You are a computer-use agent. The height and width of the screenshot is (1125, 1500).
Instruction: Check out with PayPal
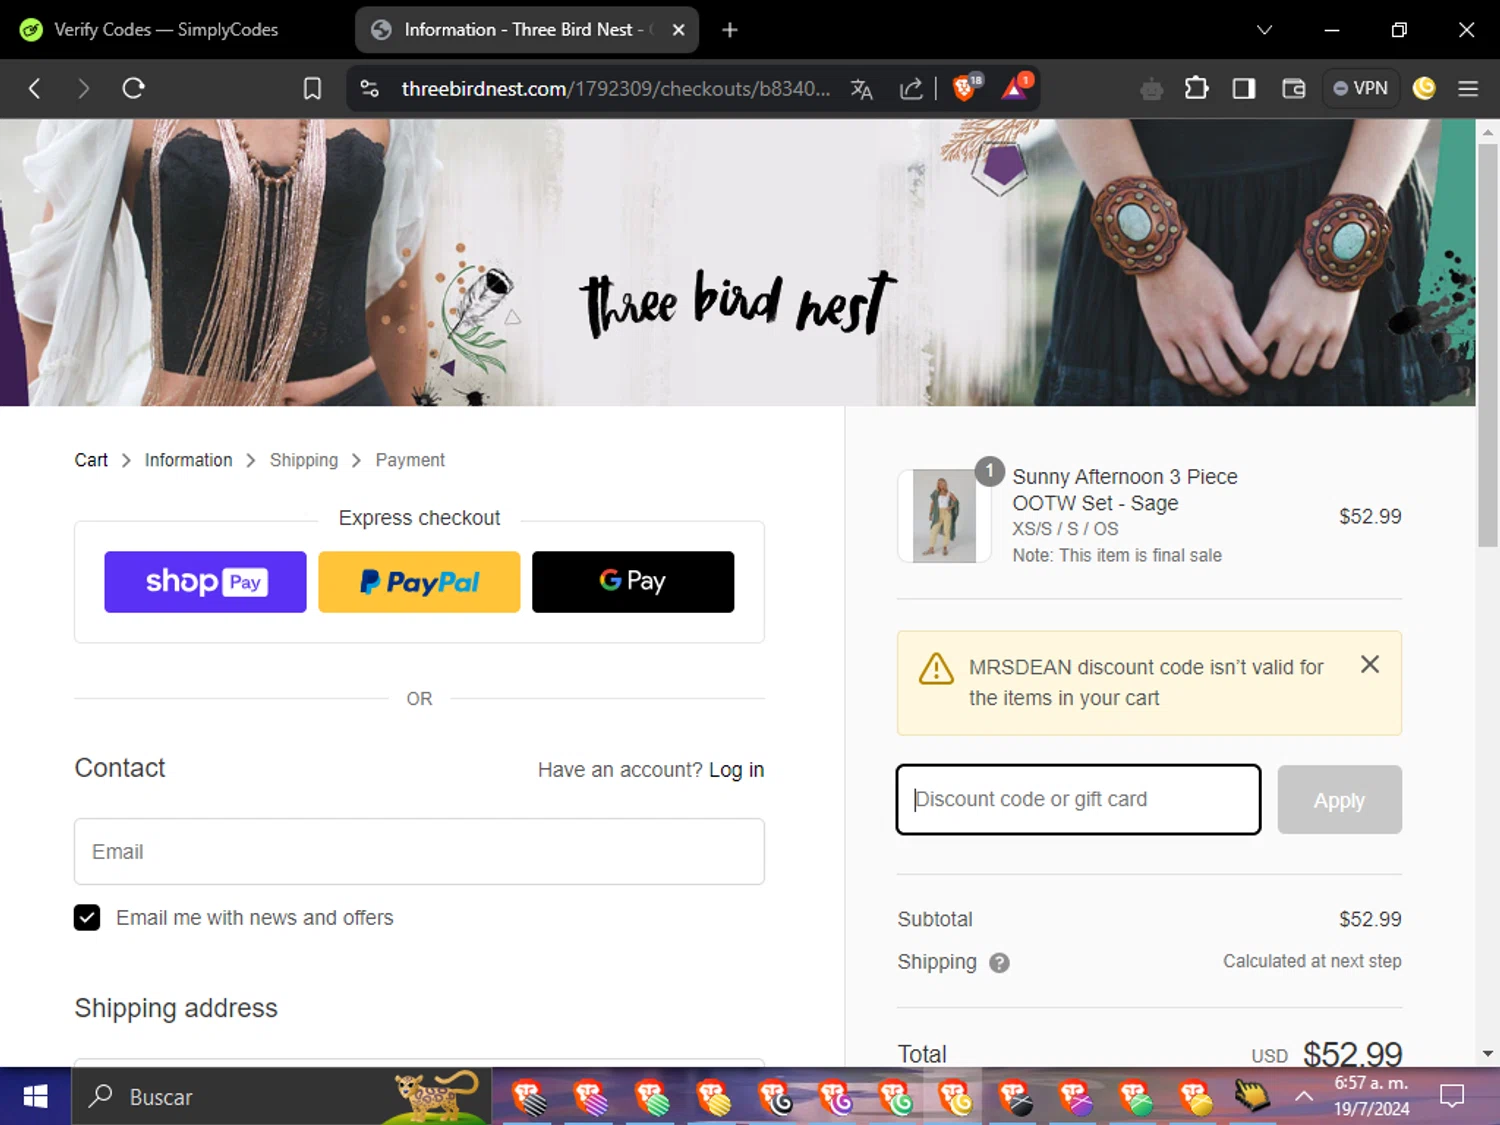click(419, 582)
